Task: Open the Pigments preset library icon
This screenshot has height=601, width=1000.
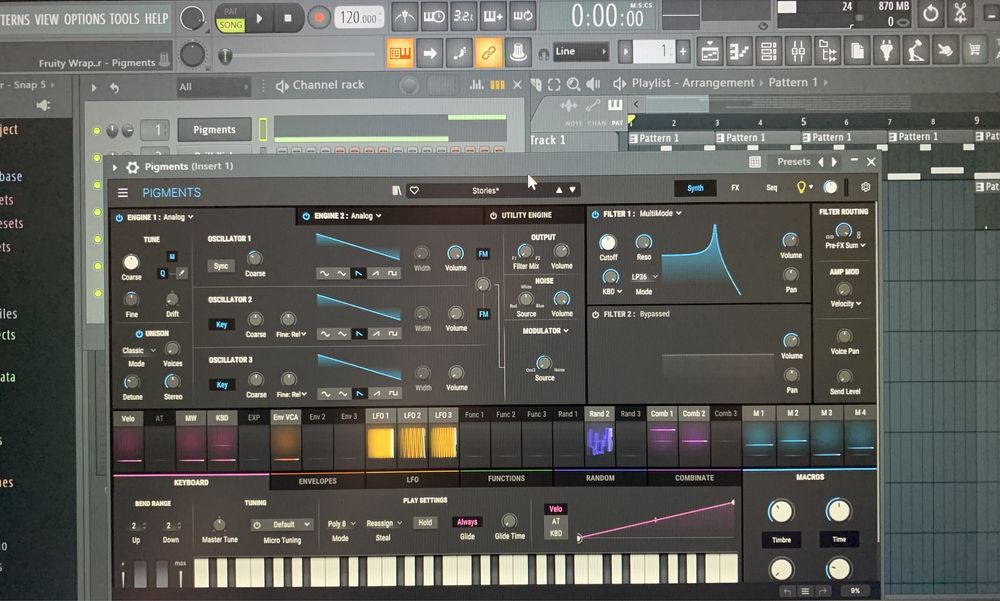Action: (x=397, y=190)
